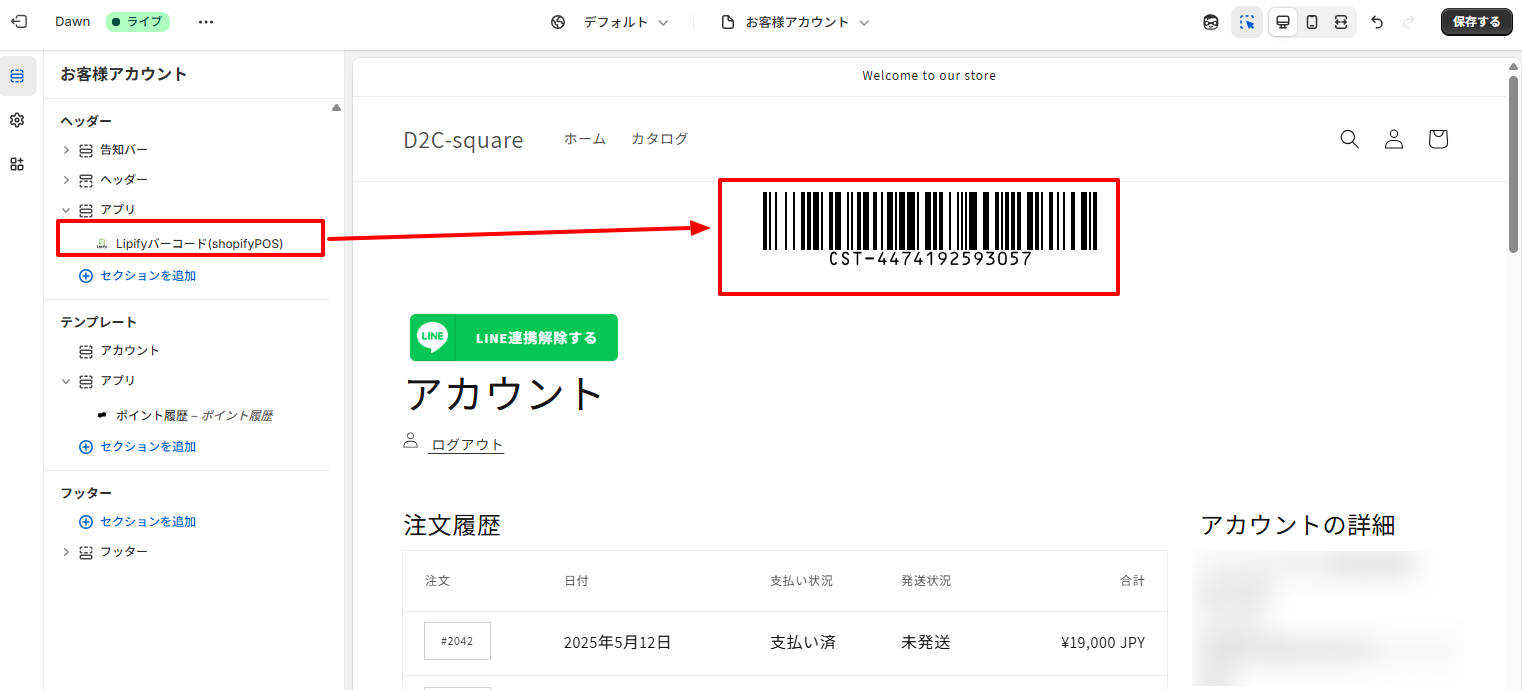Click the ¥19,000 JPY total cell
This screenshot has width=1522, height=690.
tap(1103, 642)
